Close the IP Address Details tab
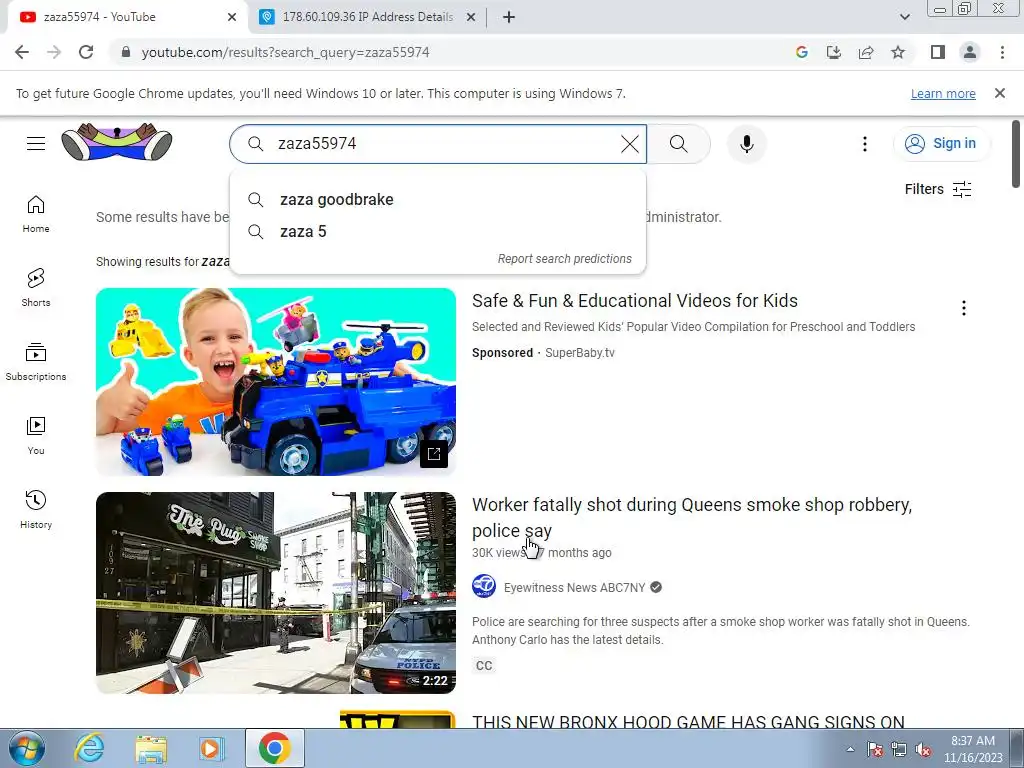Image resolution: width=1024 pixels, height=768 pixels. [x=471, y=18]
